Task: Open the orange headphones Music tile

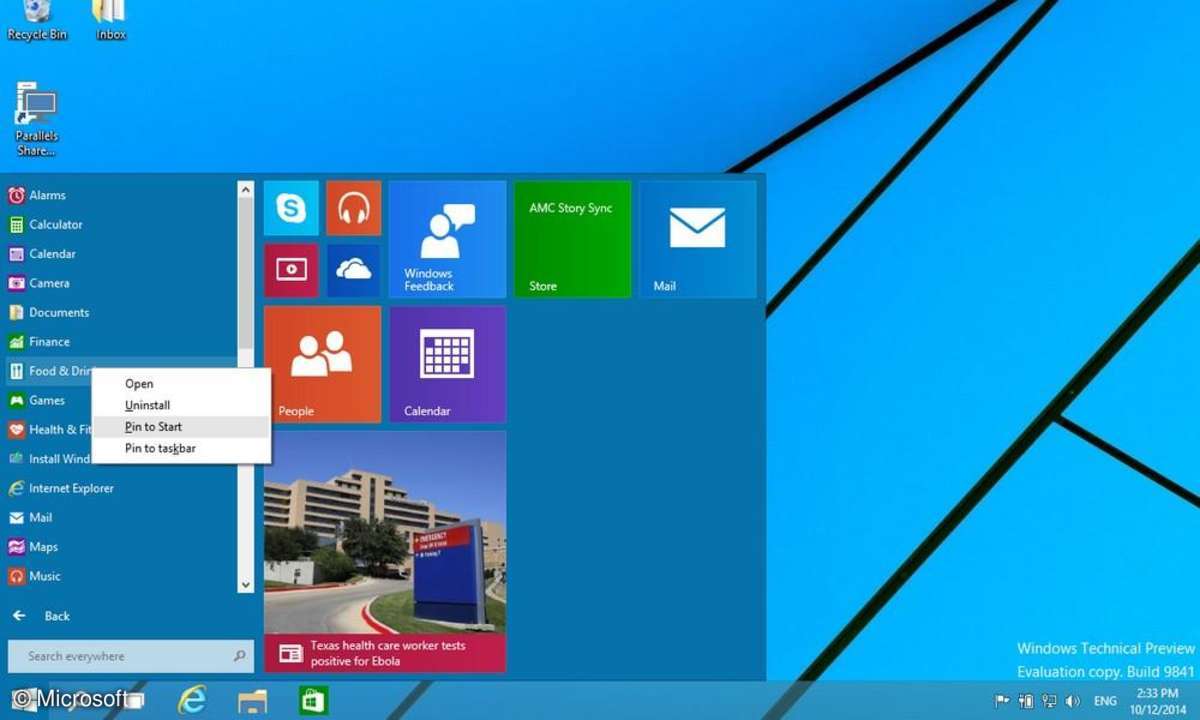Action: 354,208
